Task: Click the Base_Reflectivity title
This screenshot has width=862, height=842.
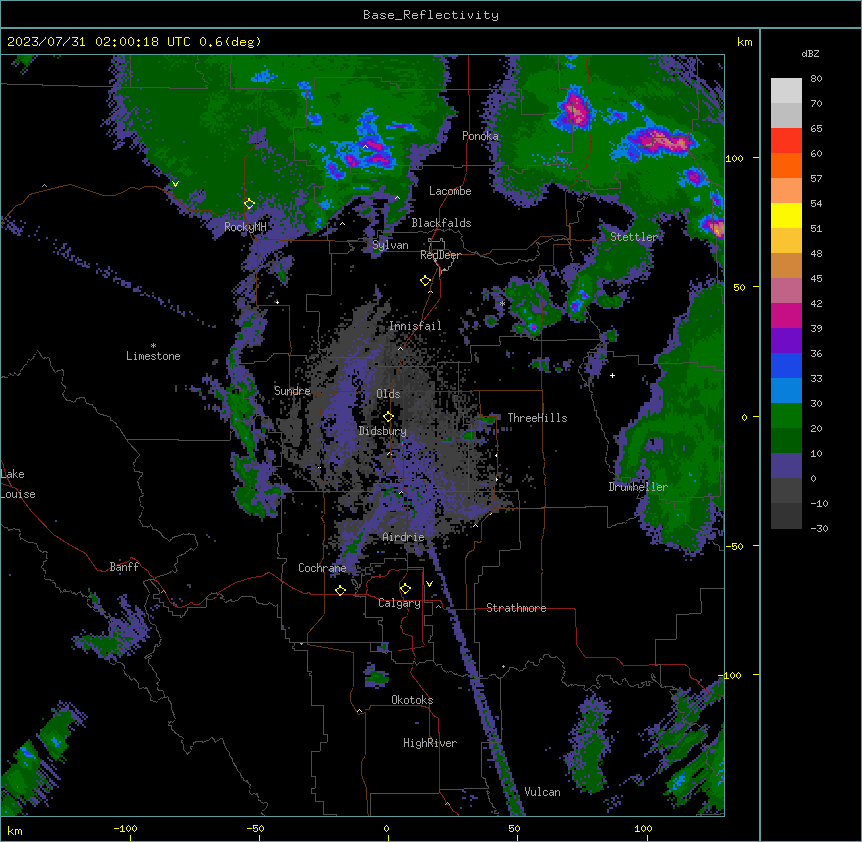Action: (x=431, y=15)
